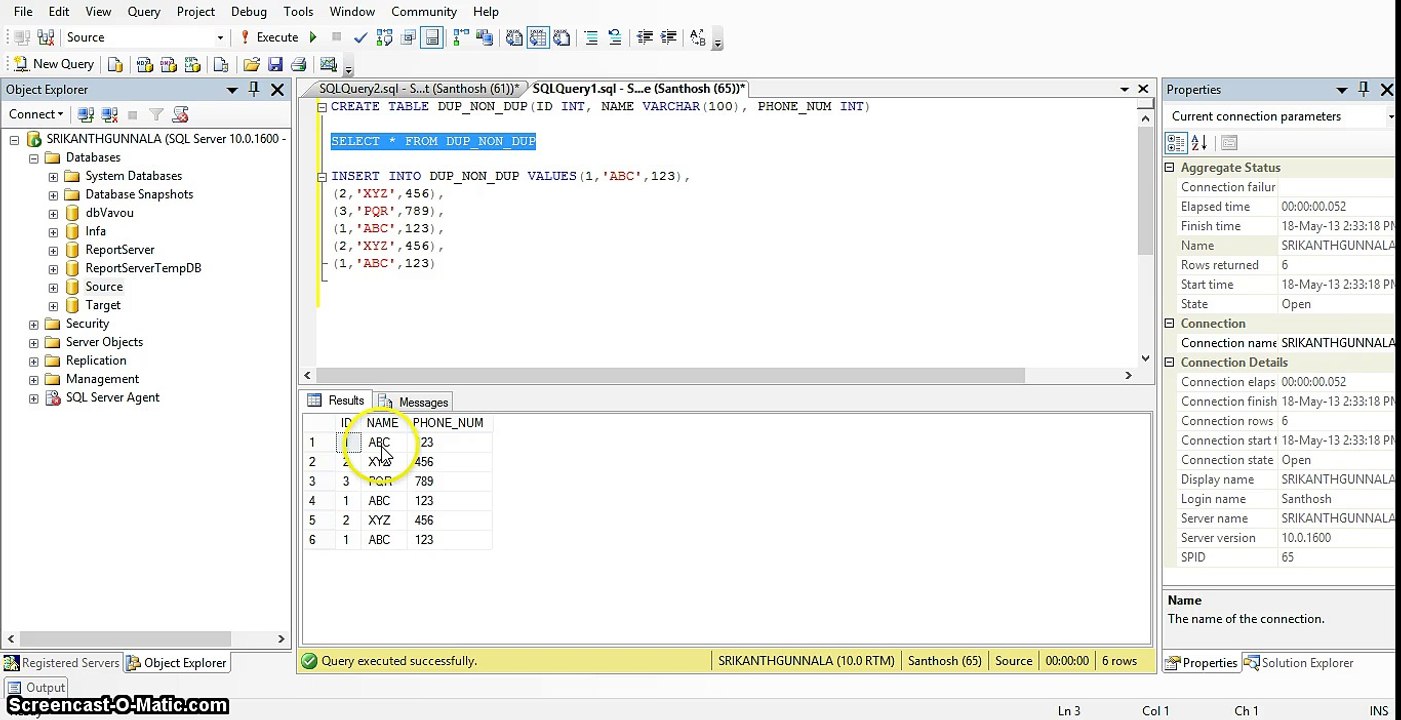Open the Solution Explorer tab
Image resolution: width=1401 pixels, height=720 pixels.
click(x=1298, y=663)
